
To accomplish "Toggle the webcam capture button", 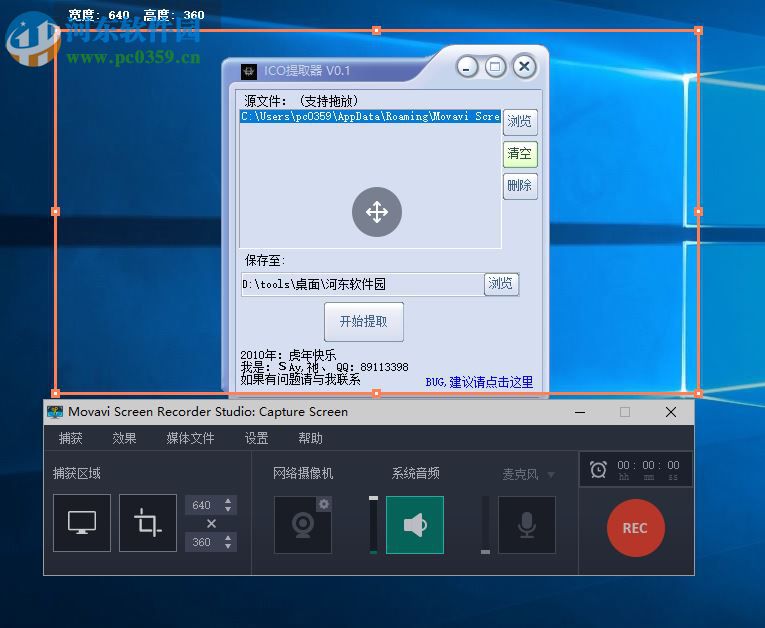I will click(x=302, y=525).
